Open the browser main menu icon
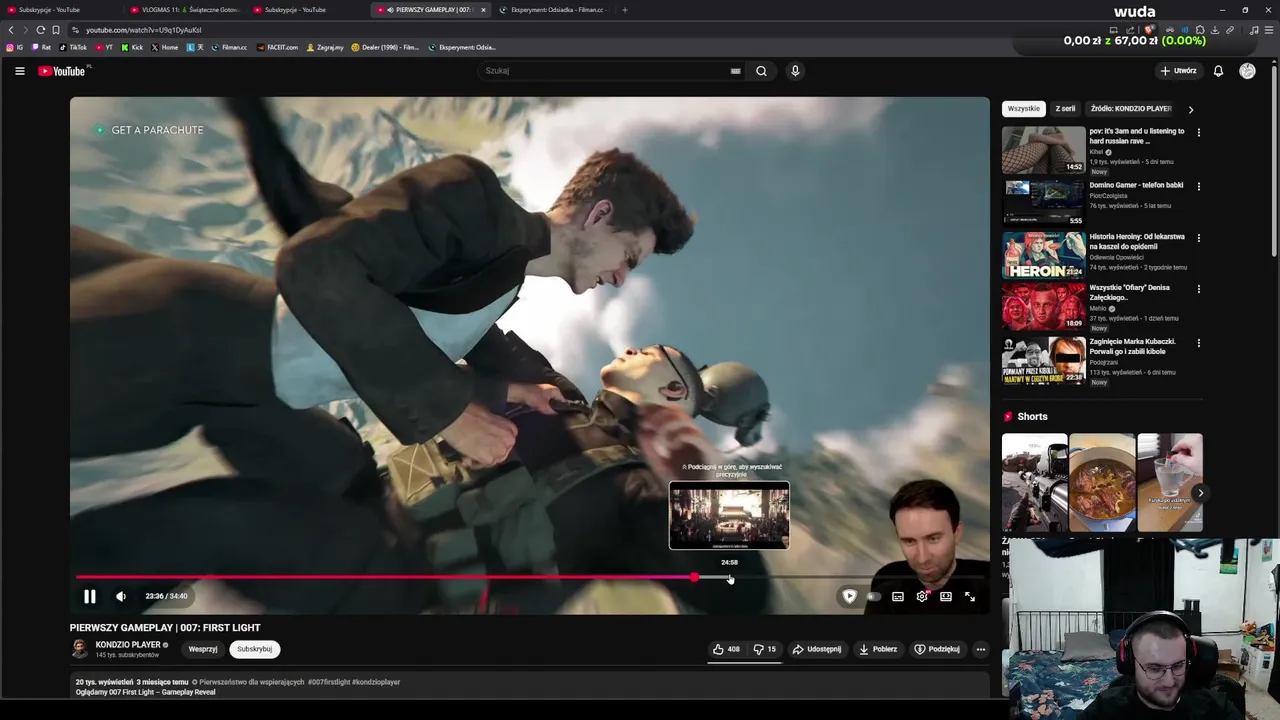This screenshot has height=720, width=1280. click(1269, 30)
